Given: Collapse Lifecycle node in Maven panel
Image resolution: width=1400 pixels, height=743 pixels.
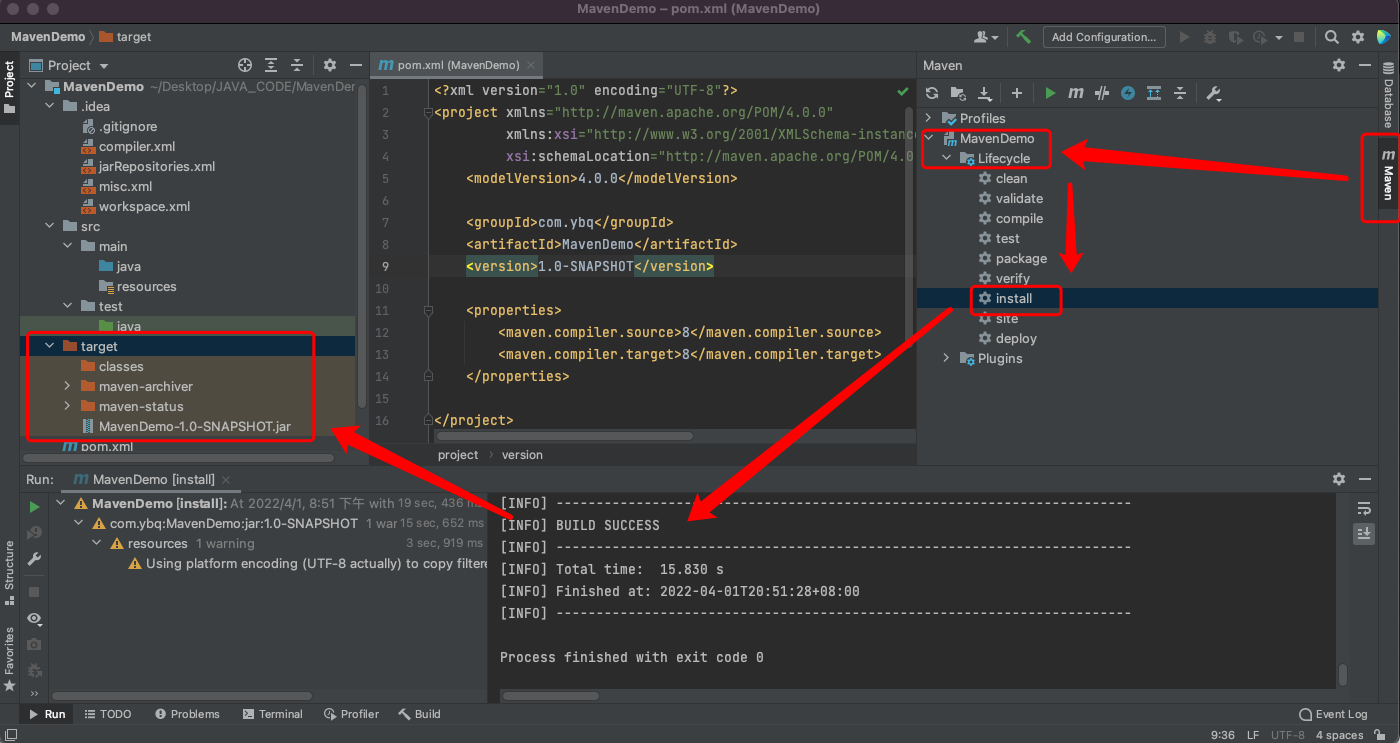Looking at the screenshot, I should click(946, 158).
